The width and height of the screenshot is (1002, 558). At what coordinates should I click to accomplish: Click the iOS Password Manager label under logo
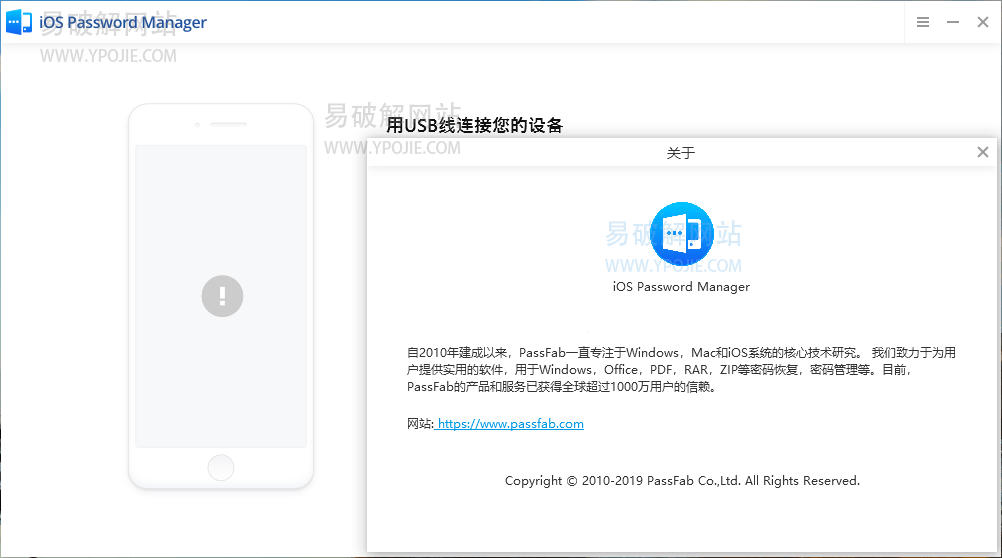[681, 287]
